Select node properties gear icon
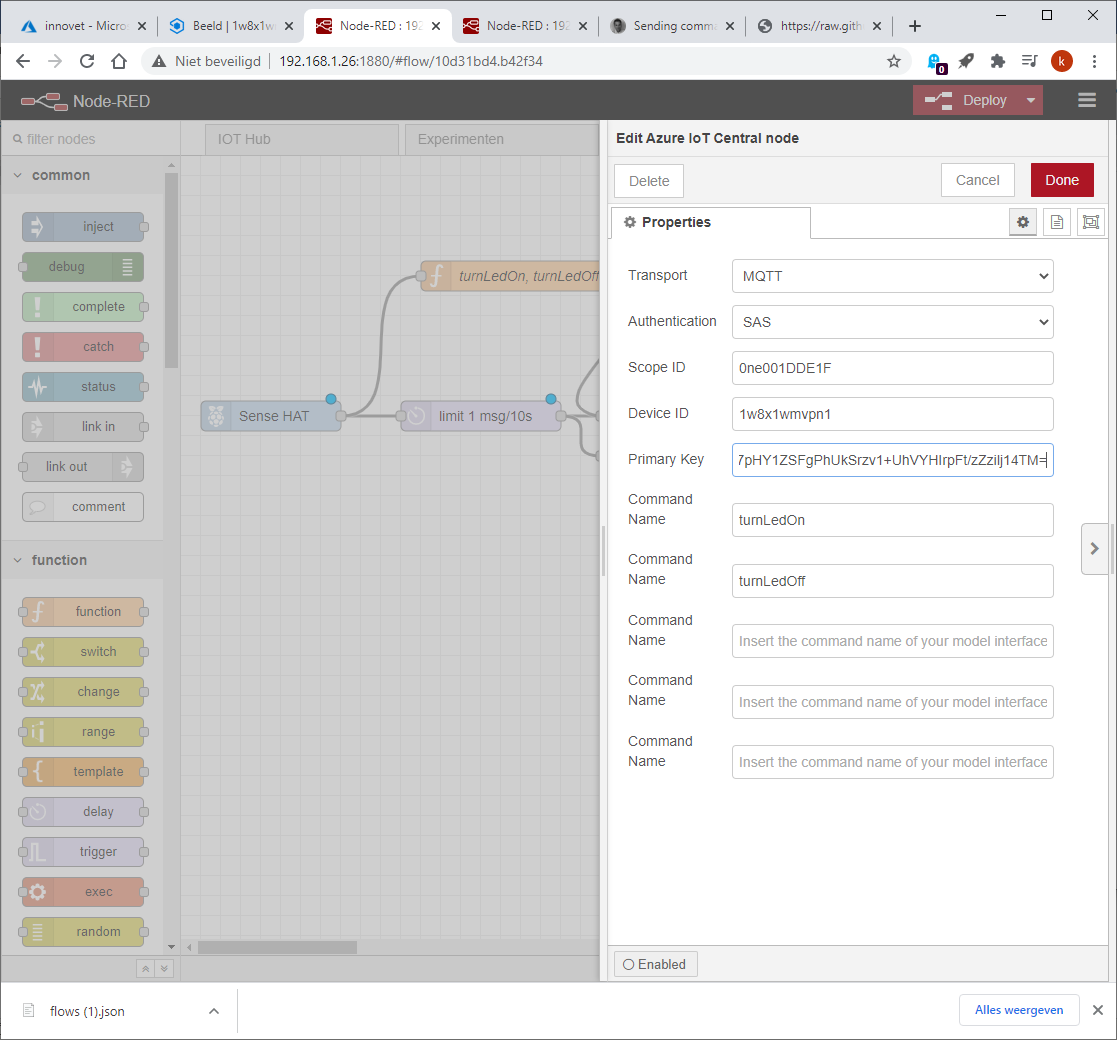The height and width of the screenshot is (1040, 1117). click(1023, 222)
